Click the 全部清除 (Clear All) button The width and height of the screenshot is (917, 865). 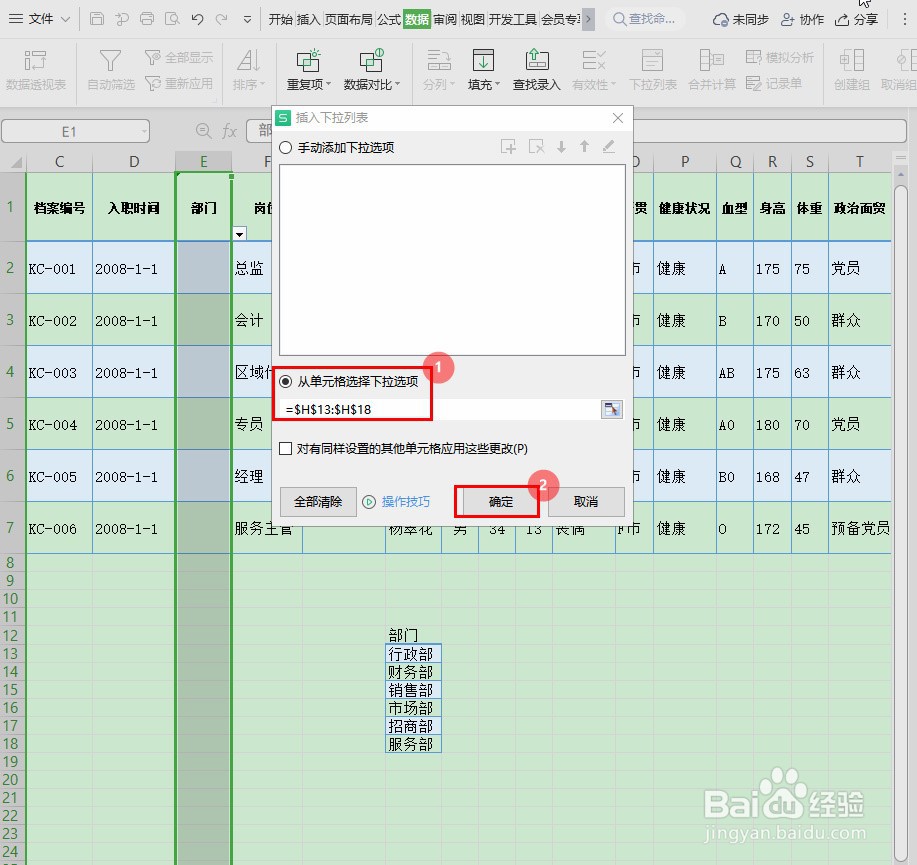(x=318, y=502)
